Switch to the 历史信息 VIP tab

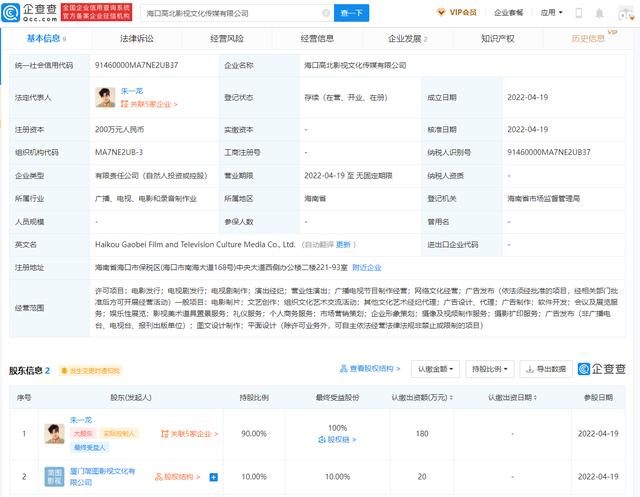[588, 39]
